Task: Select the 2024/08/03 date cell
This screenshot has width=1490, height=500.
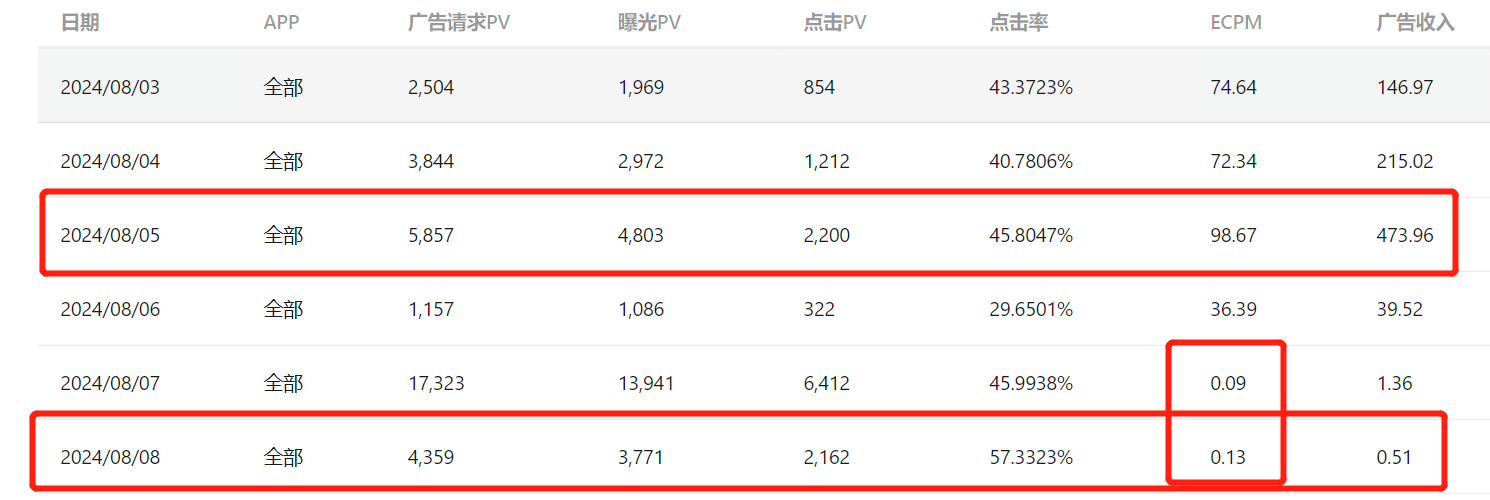Action: (110, 87)
